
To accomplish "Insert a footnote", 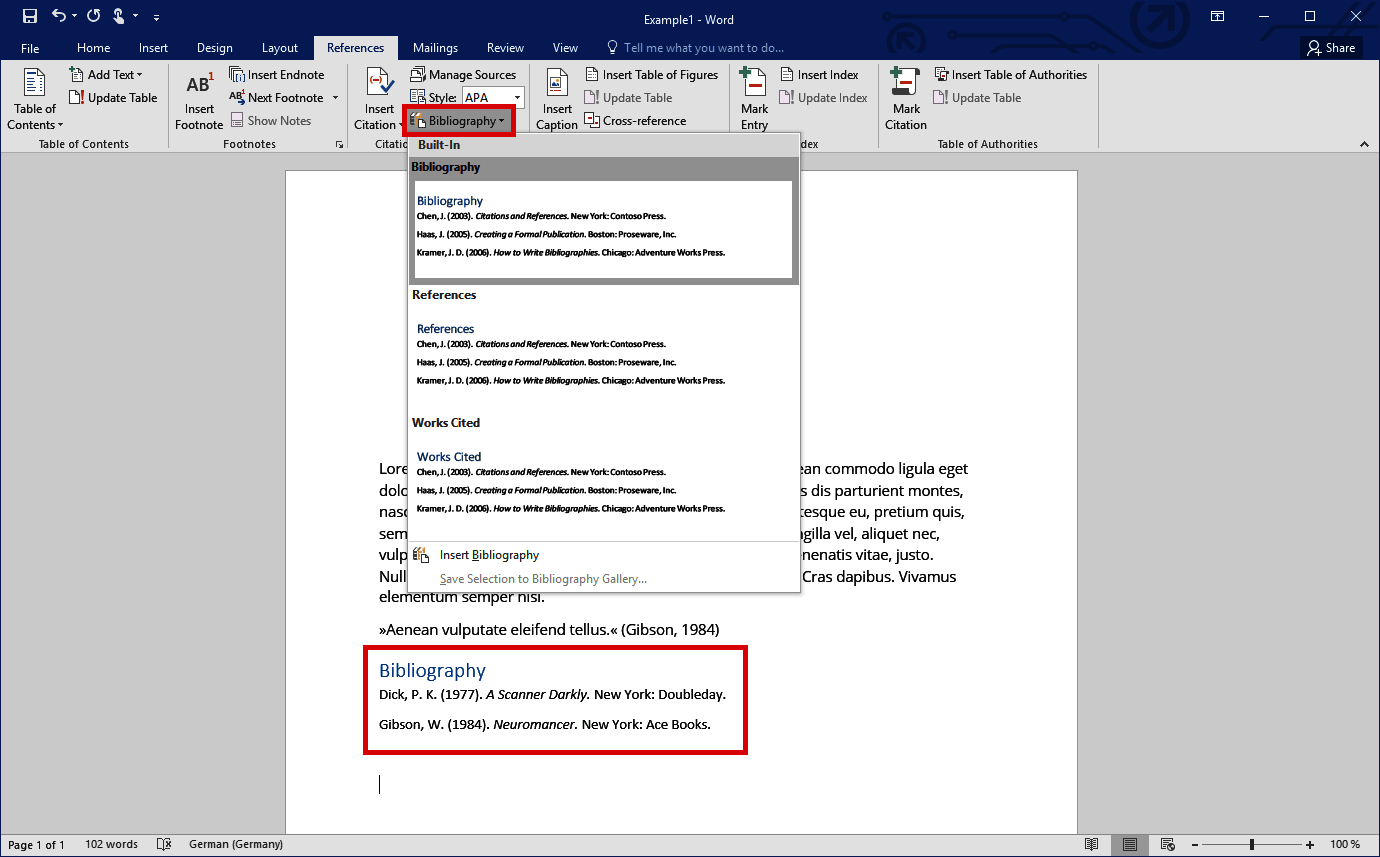I will pyautogui.click(x=198, y=97).
